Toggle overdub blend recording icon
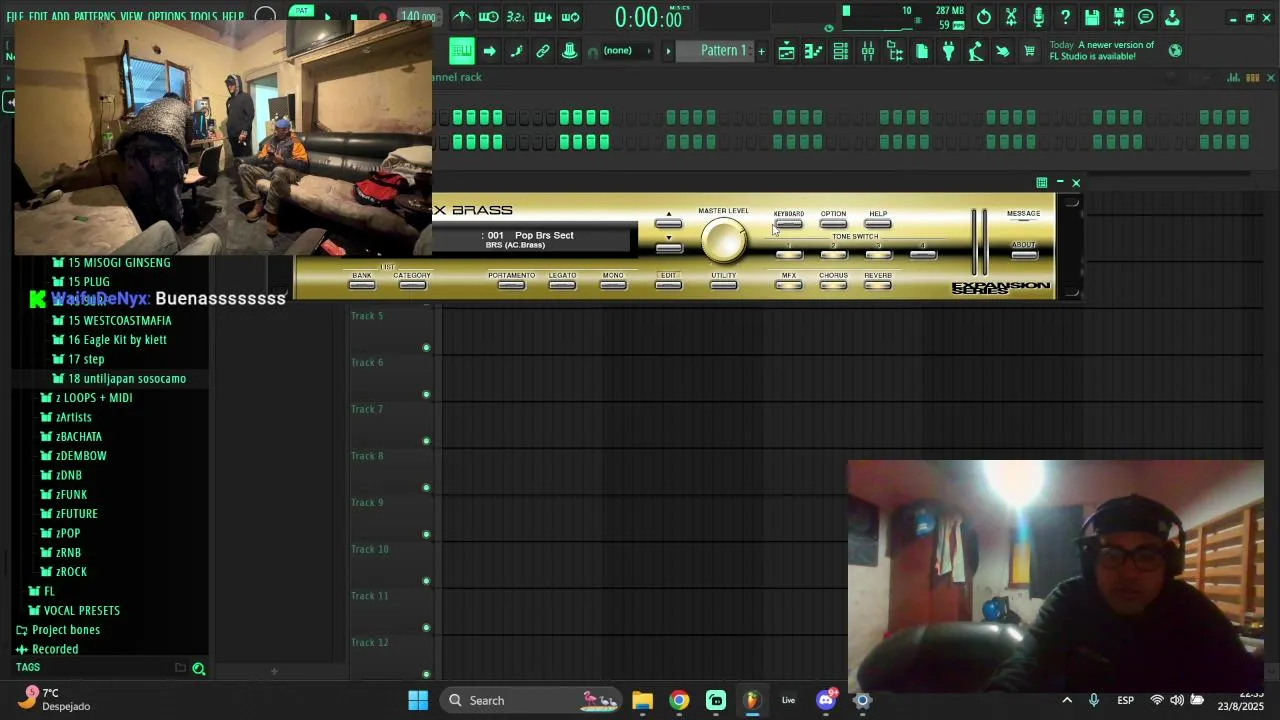Image resolution: width=1280 pixels, height=720 pixels. (x=543, y=17)
